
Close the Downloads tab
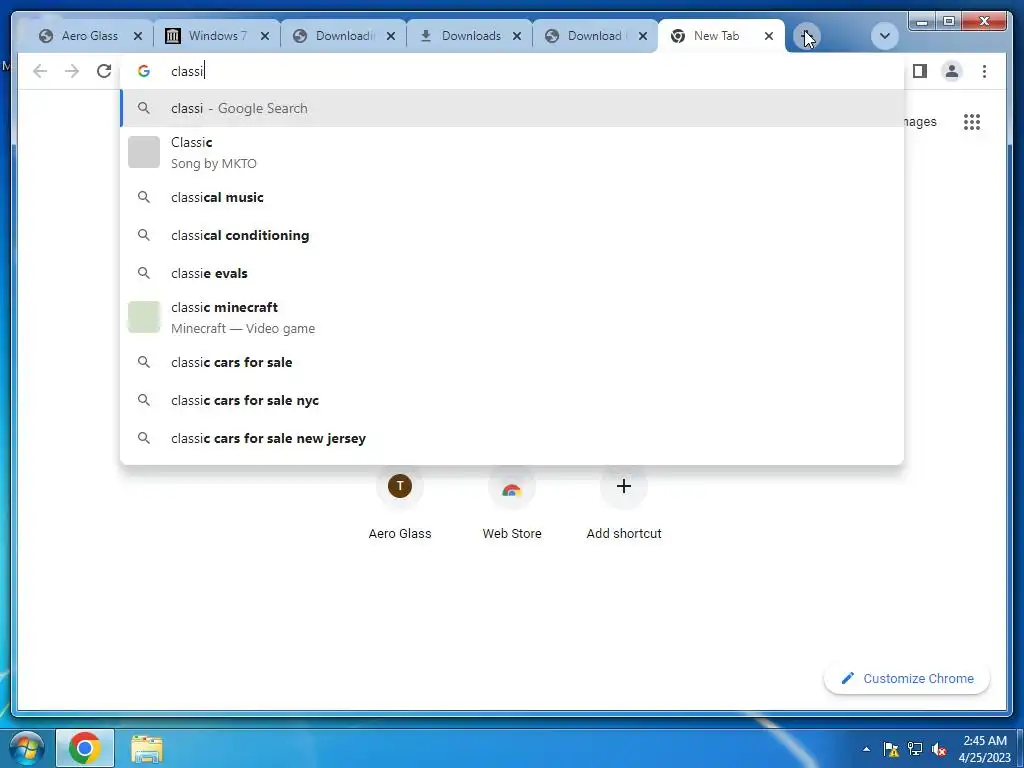point(517,36)
